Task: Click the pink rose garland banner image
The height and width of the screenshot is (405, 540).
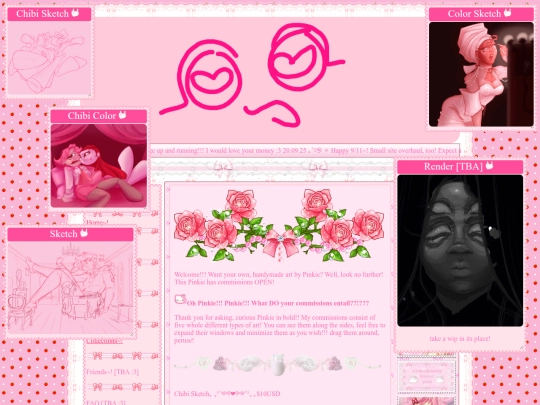Action: (x=279, y=226)
